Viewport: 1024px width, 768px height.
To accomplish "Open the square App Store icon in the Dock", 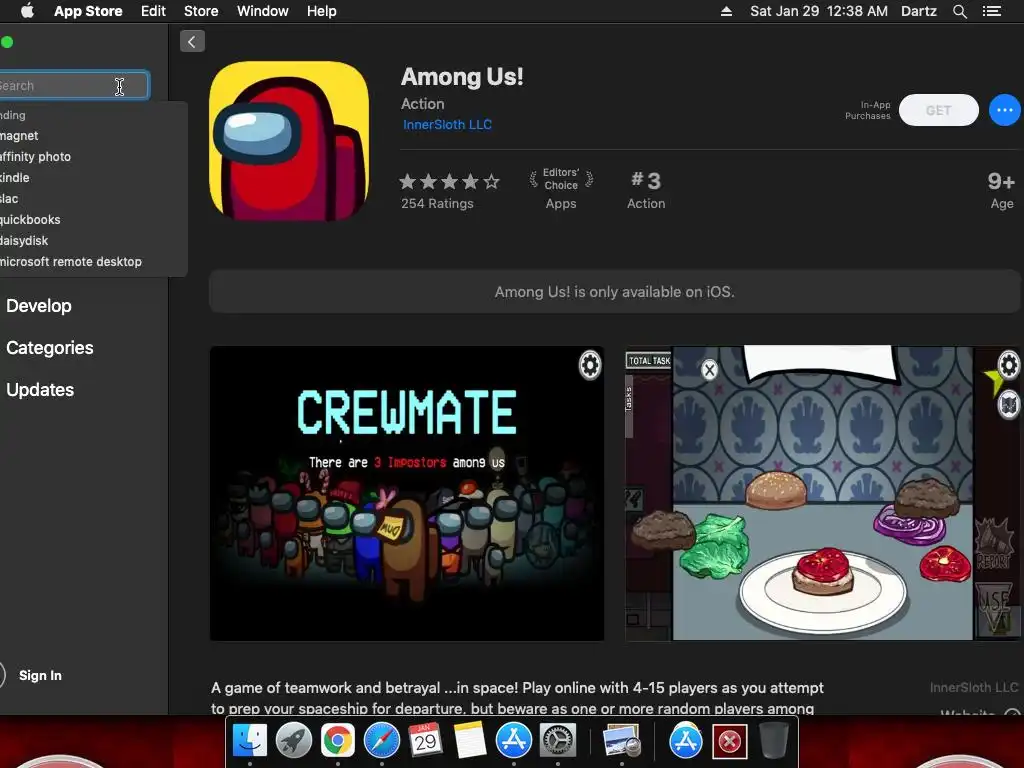I will 514,741.
